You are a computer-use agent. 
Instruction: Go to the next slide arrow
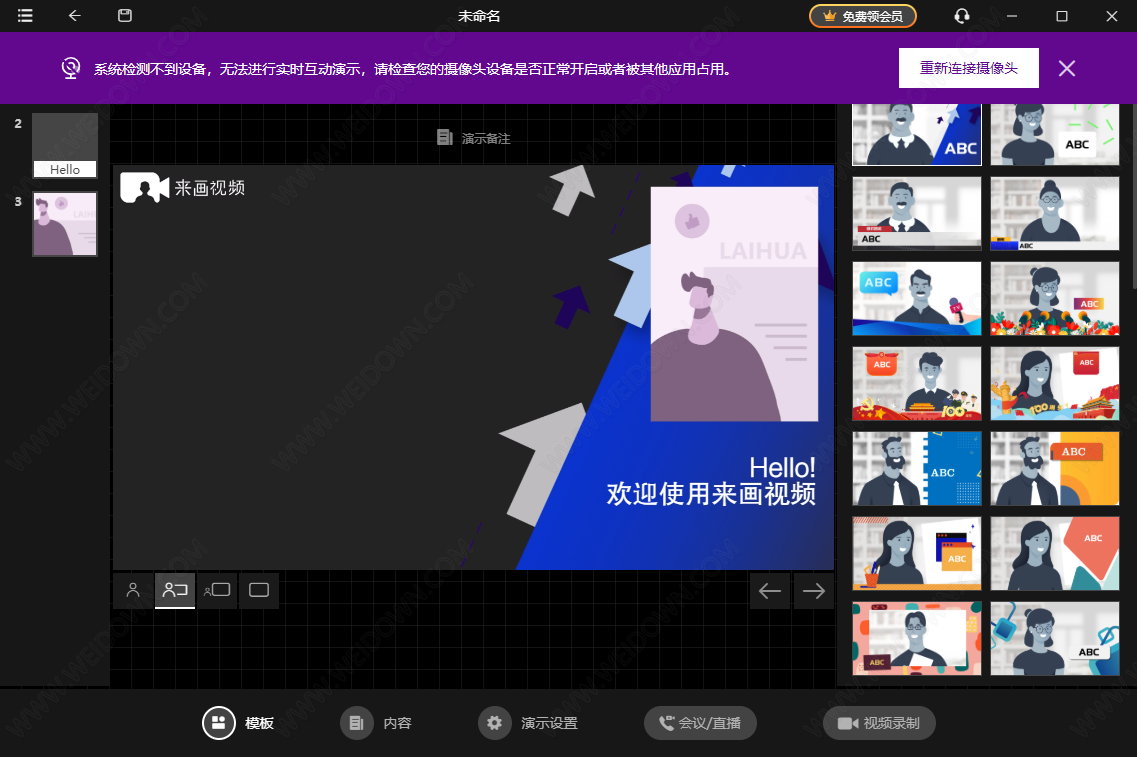(814, 591)
